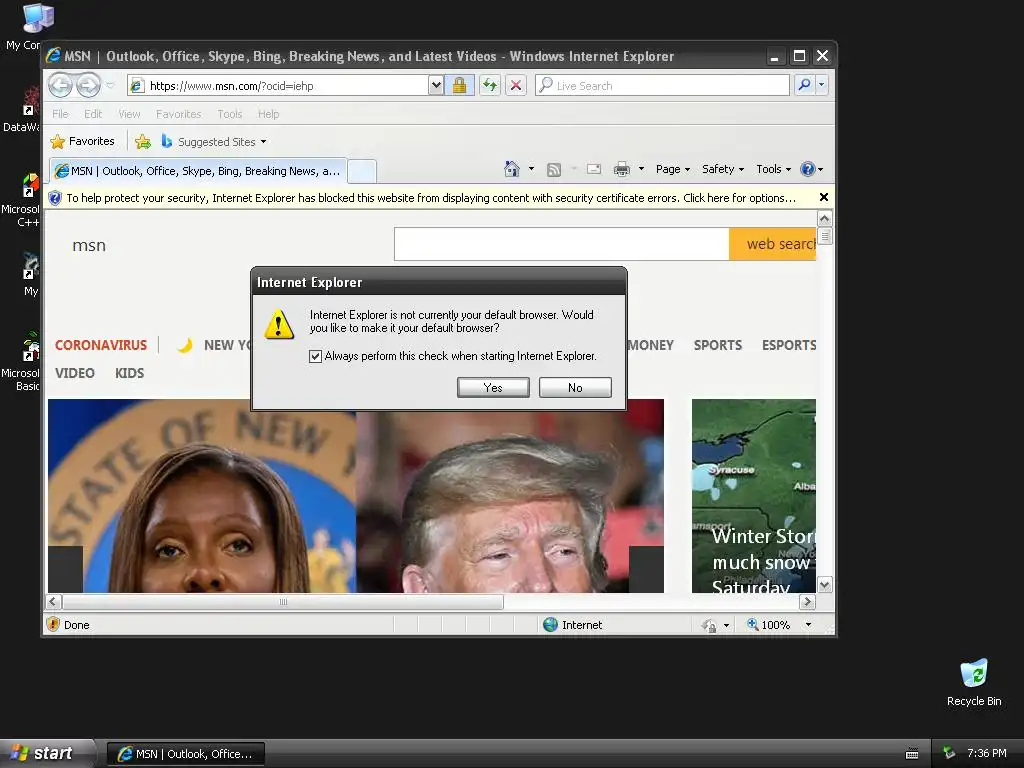Close the security information bar

[x=824, y=197]
